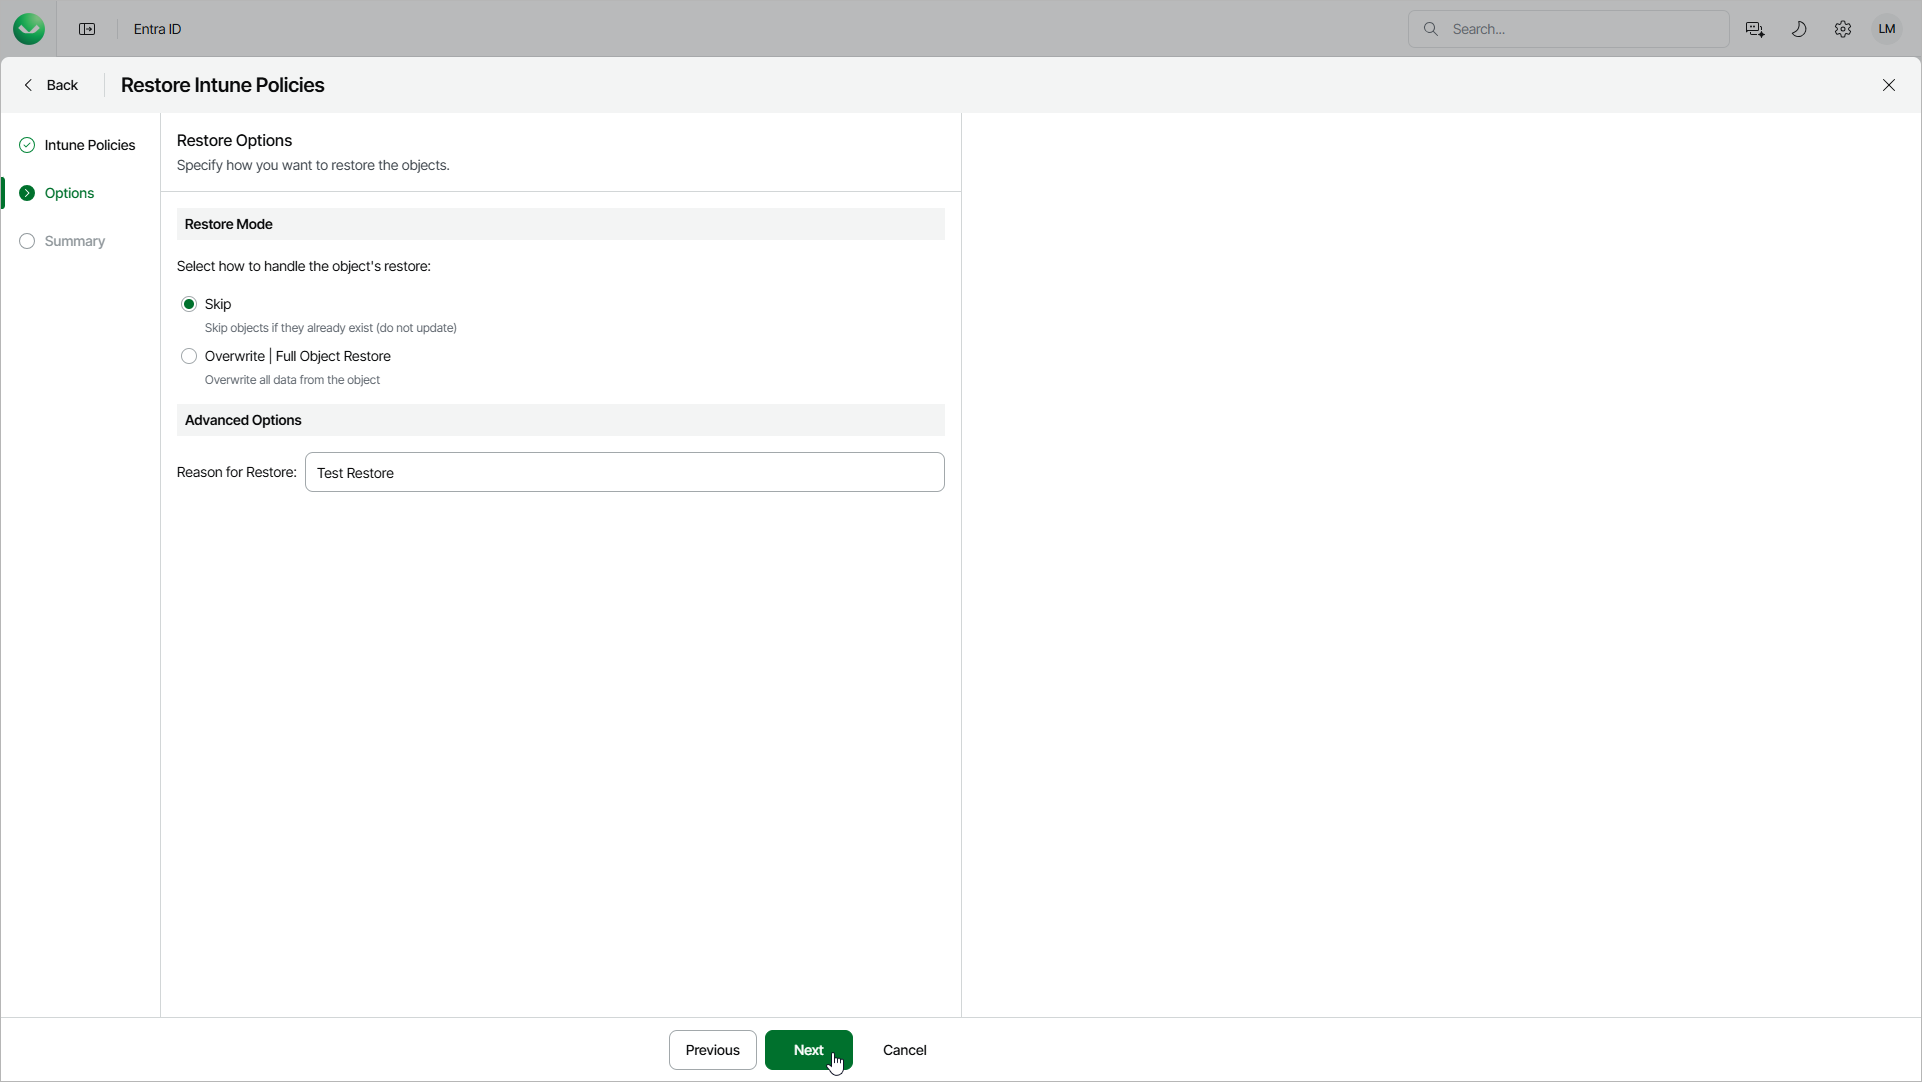The image size is (1922, 1082).
Task: Open the settings gear icon
Action: click(1843, 29)
